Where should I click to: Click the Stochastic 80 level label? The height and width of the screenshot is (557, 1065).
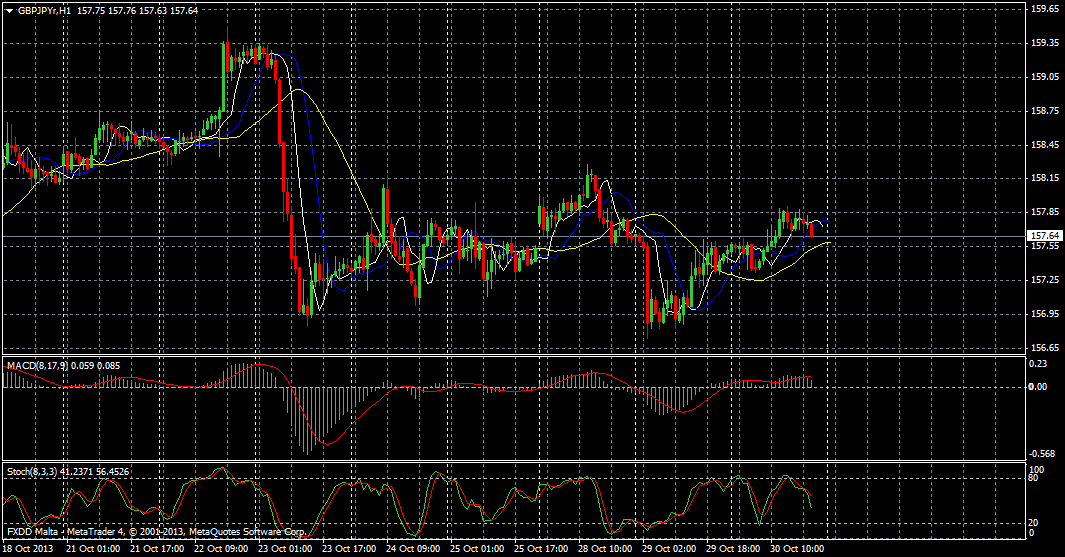(x=1034, y=478)
